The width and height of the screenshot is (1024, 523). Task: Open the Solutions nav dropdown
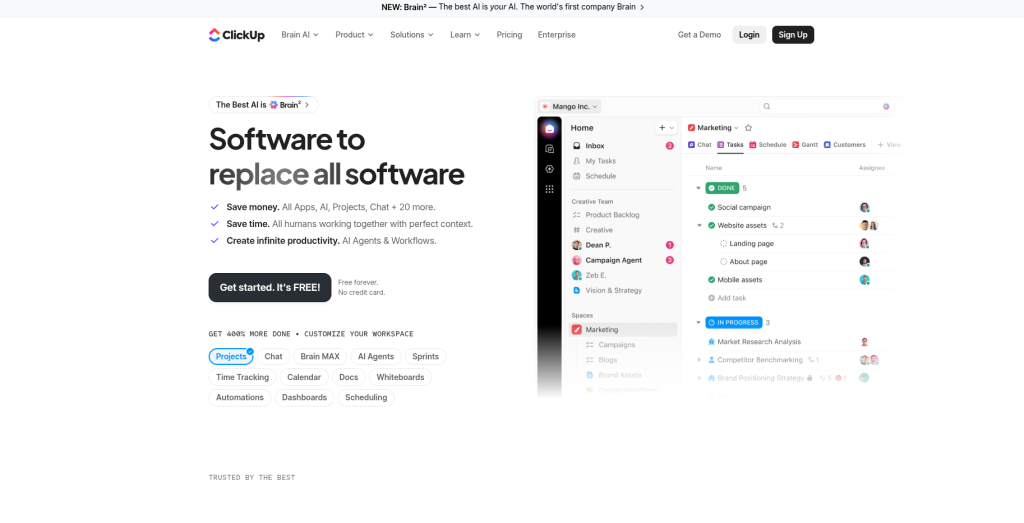pyautogui.click(x=412, y=35)
